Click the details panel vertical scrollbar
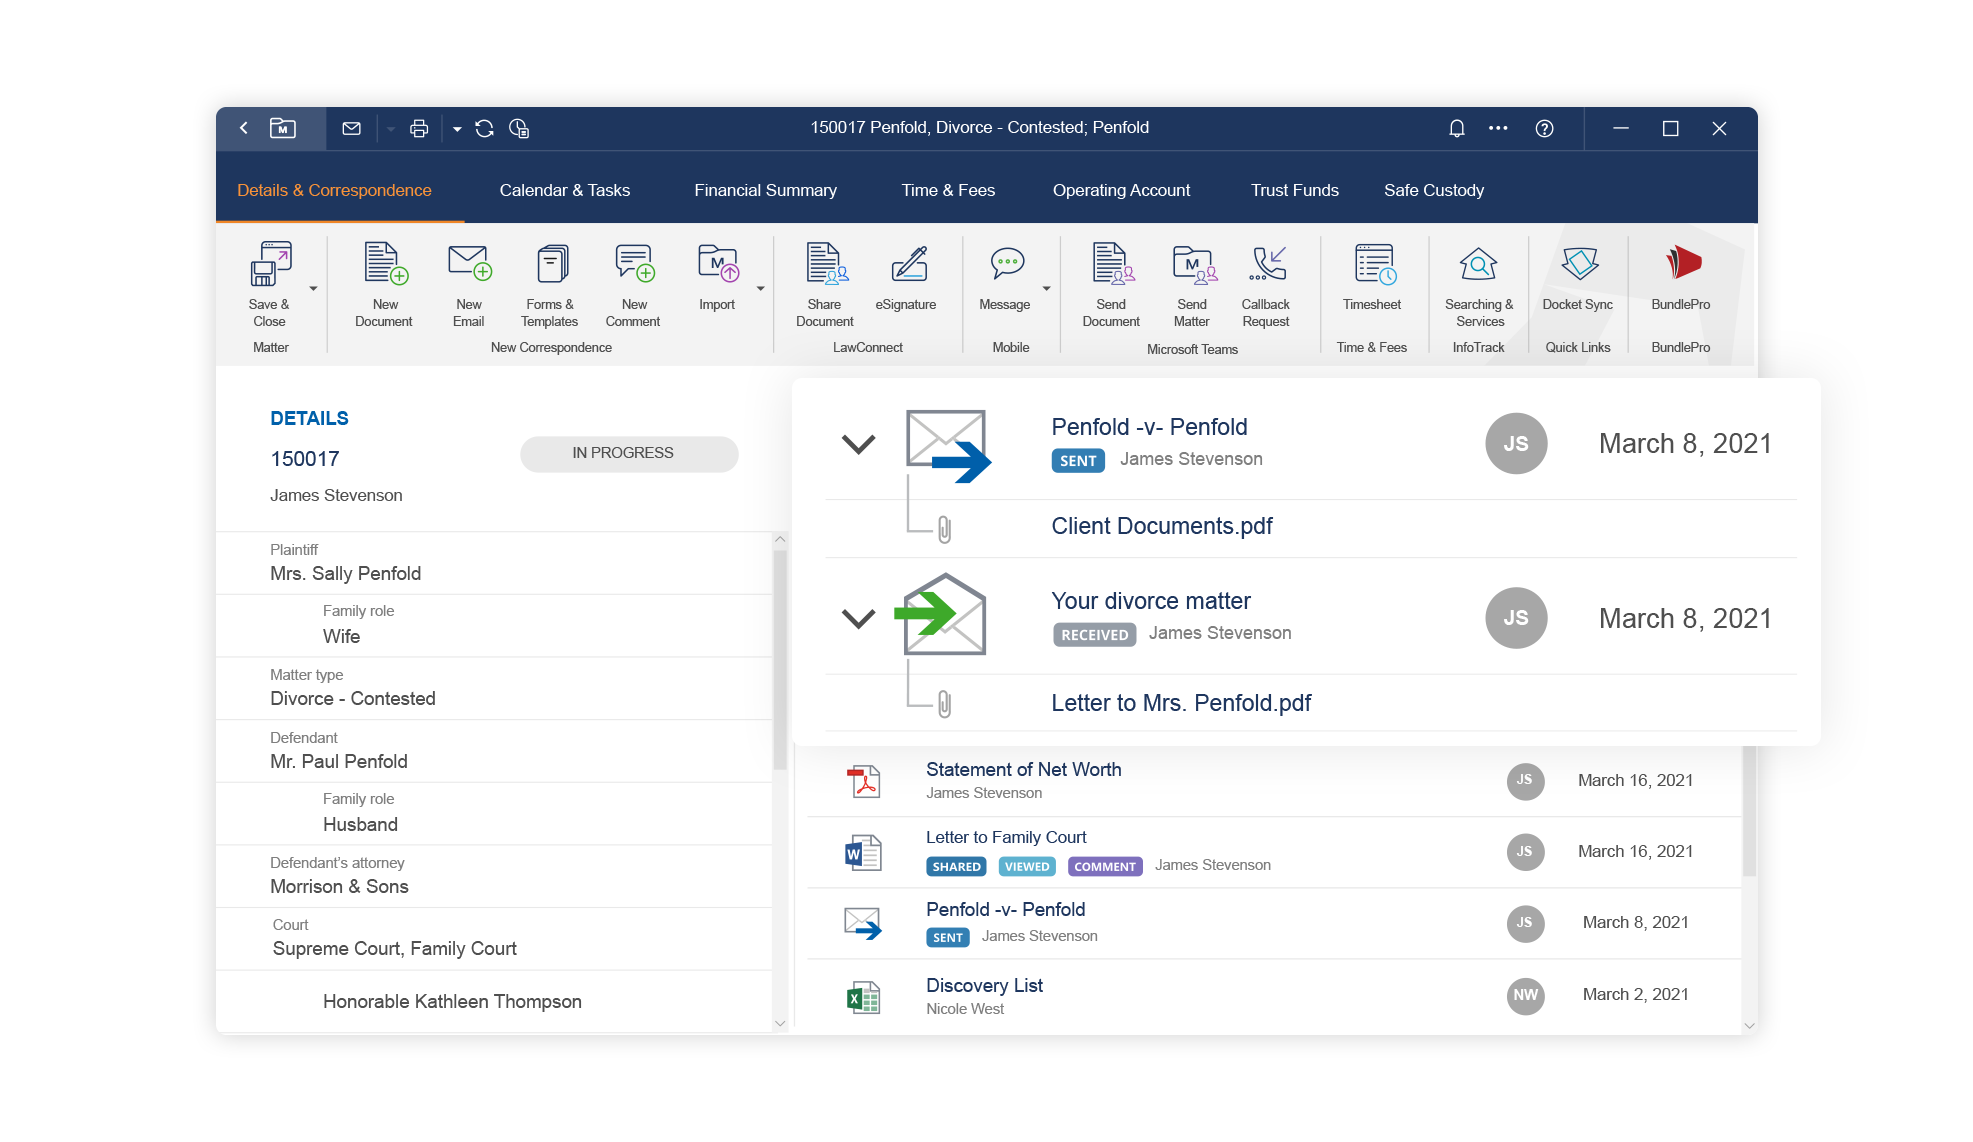Screen dimensions: 1973x1142 pyautogui.click(x=780, y=660)
